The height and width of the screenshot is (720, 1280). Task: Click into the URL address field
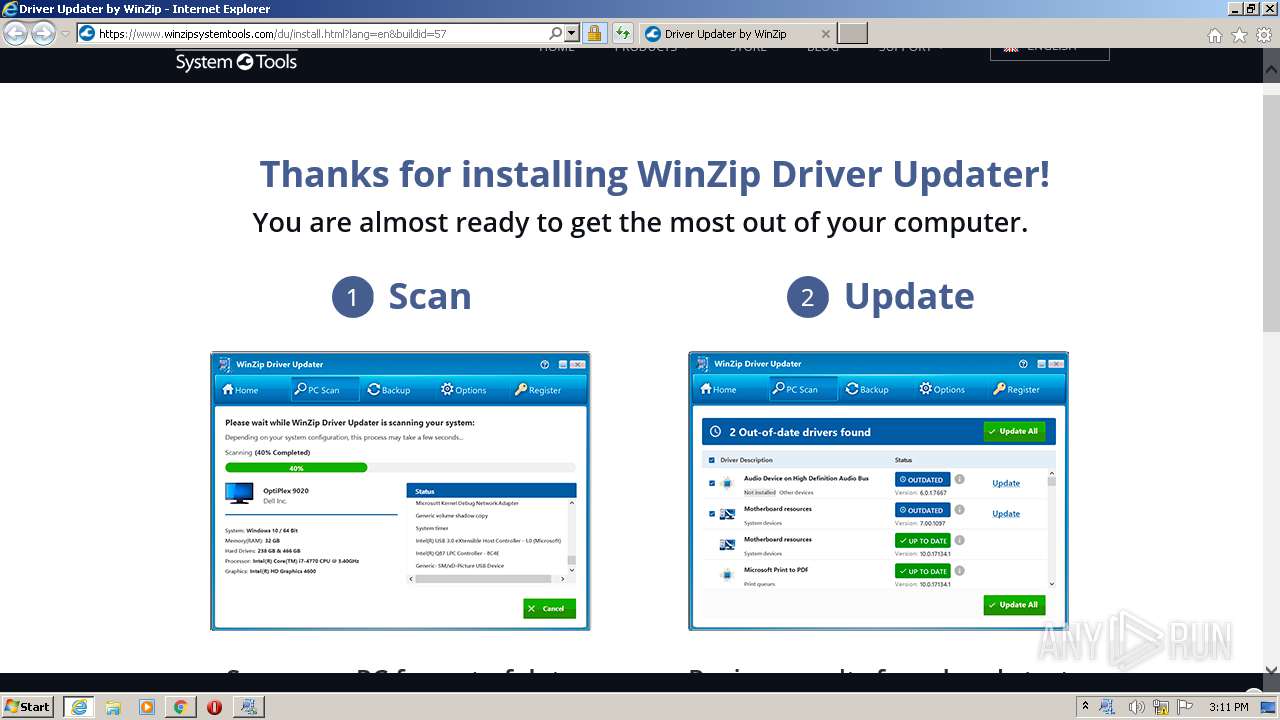320,33
